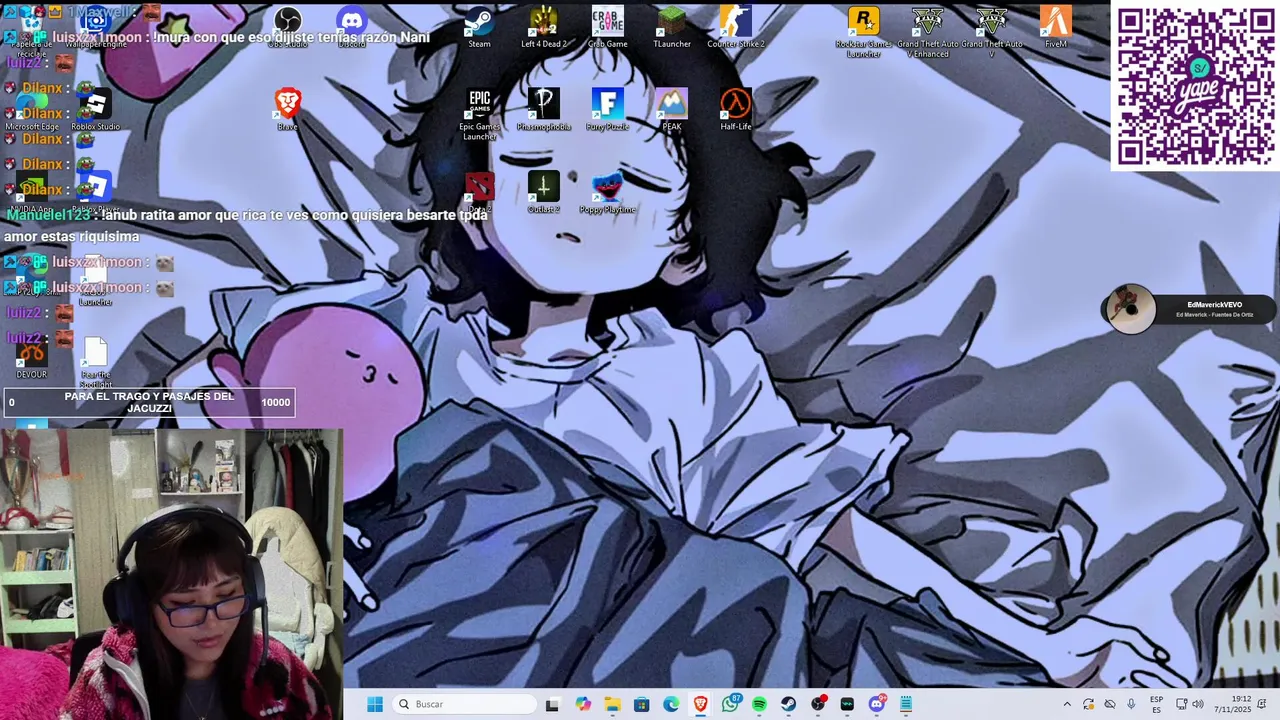1280x720 pixels.
Task: Launch TLauncher from the desktop
Action: (672, 27)
